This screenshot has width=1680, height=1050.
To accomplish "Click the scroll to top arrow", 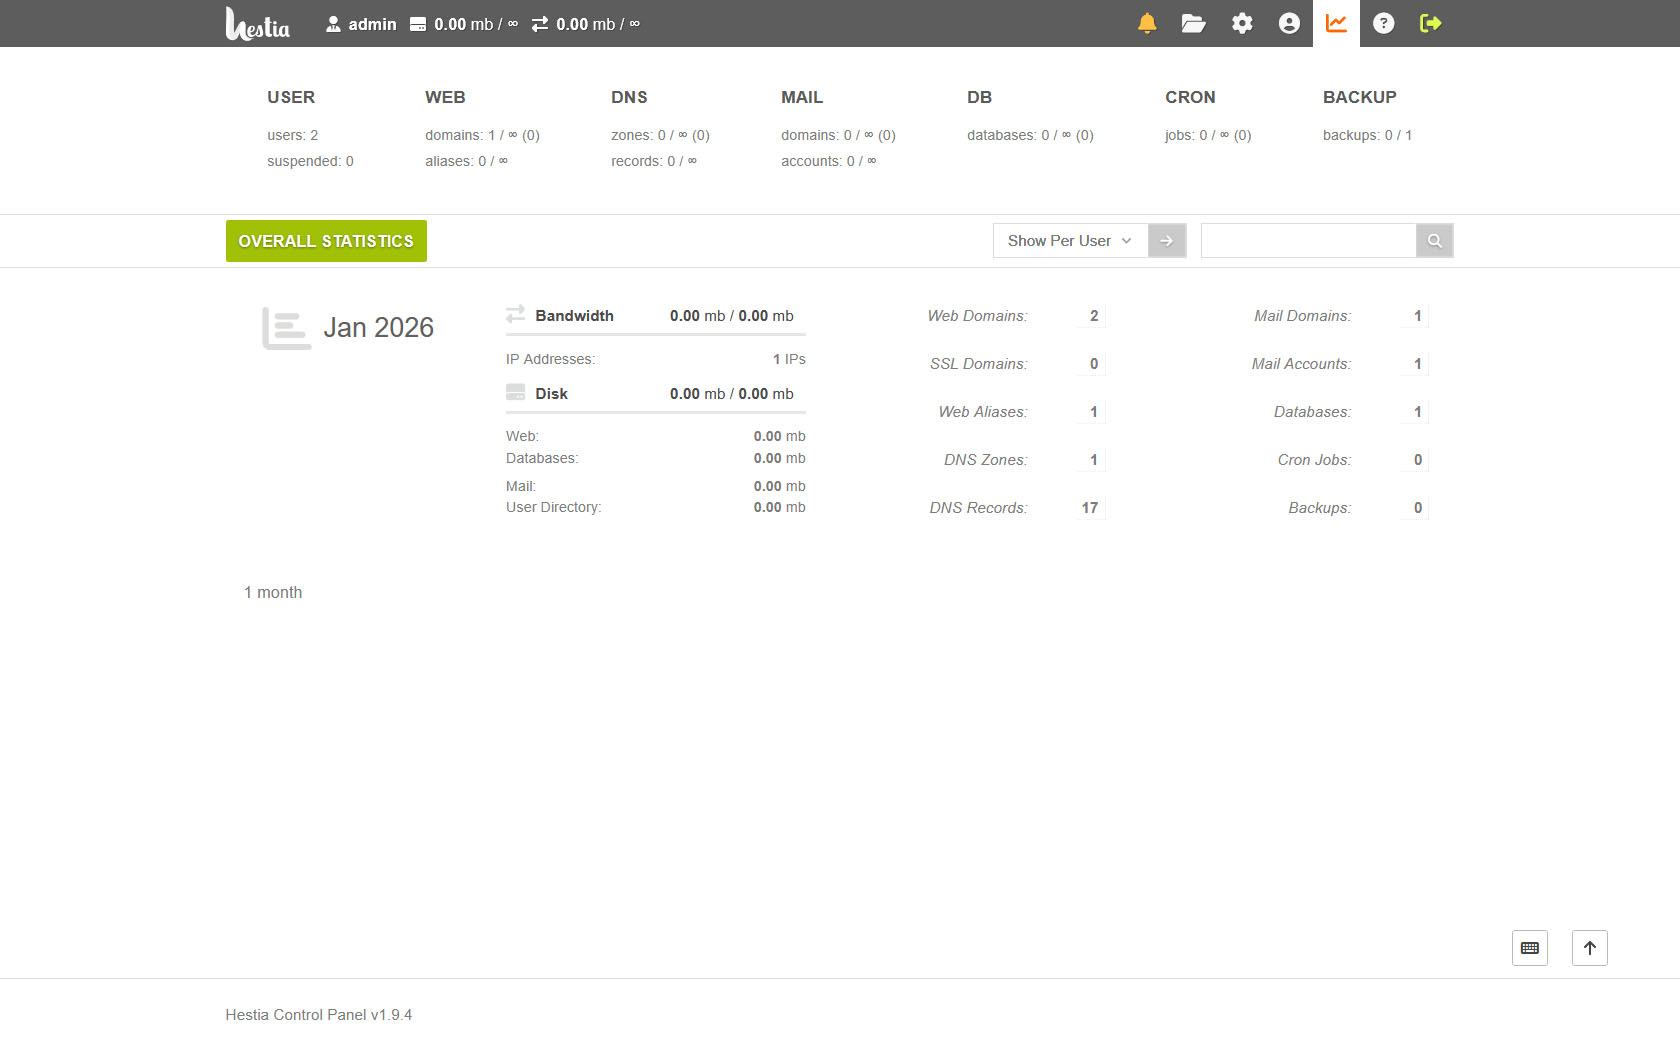I will pos(1589,948).
